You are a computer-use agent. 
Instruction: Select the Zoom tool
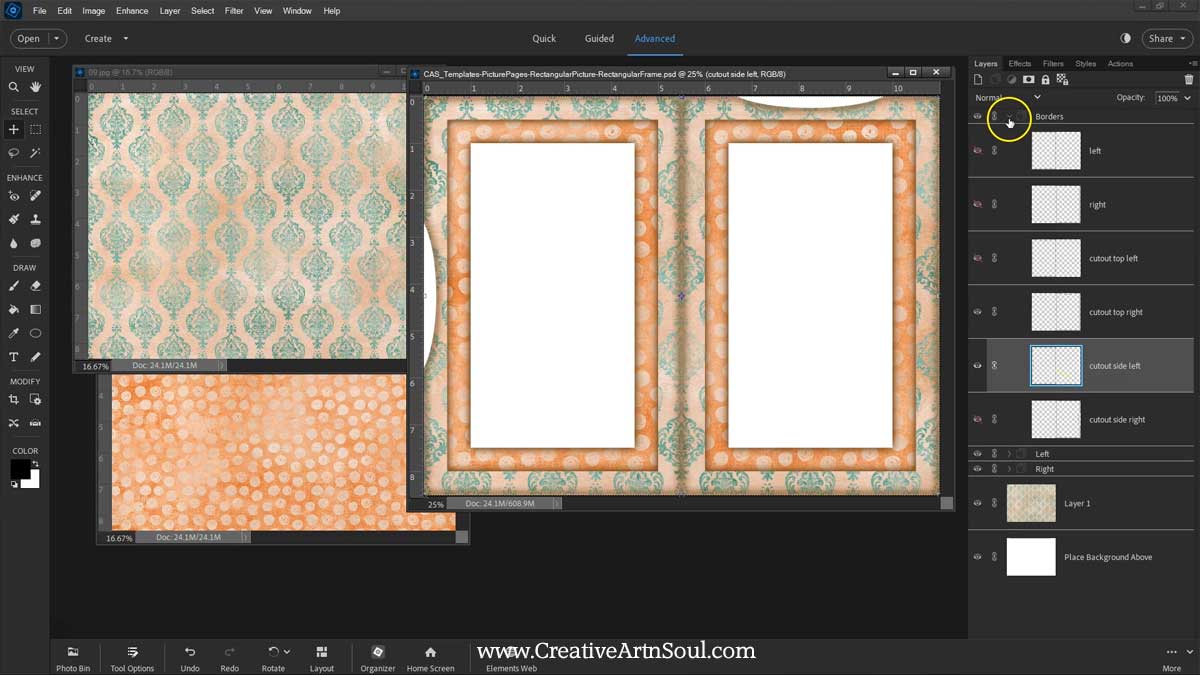tap(14, 87)
